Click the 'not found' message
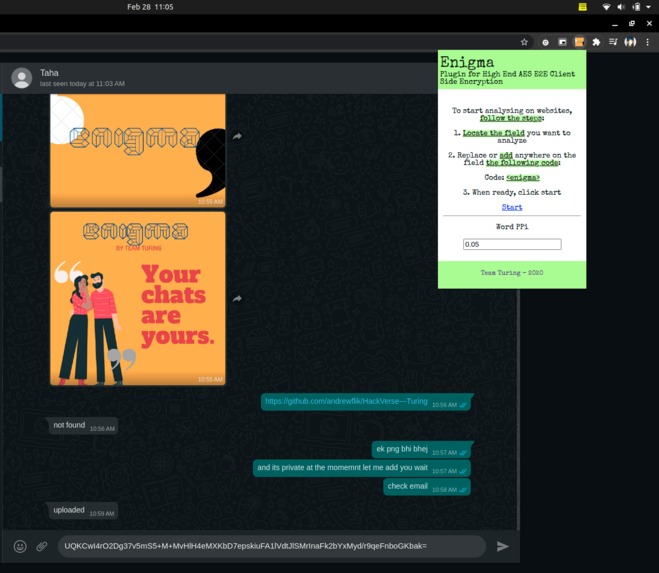Screen dimensions: 659x573 tap(82, 425)
